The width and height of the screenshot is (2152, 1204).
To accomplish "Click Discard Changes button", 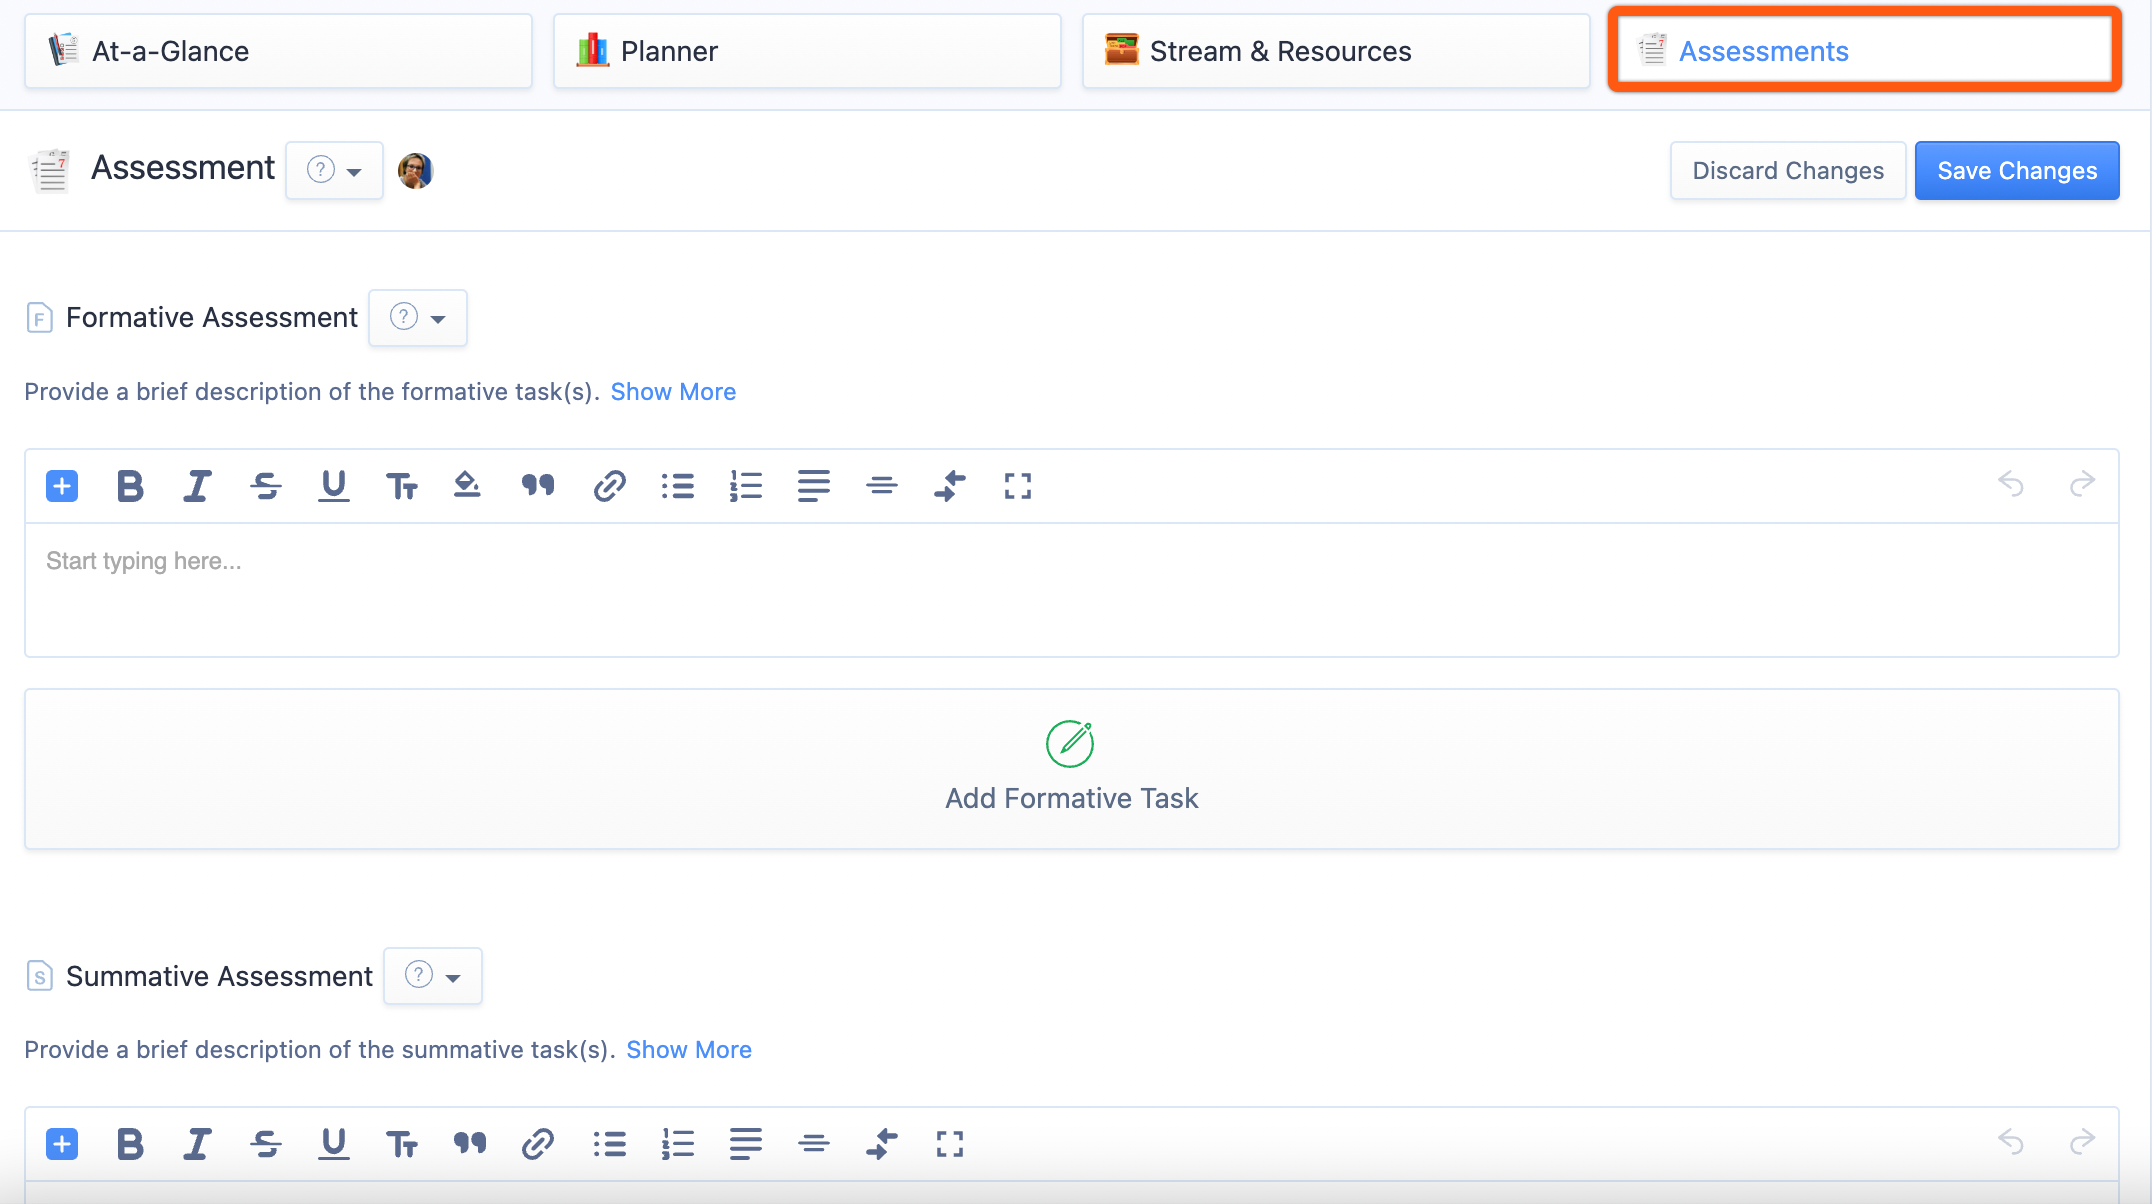I will click(x=1787, y=171).
